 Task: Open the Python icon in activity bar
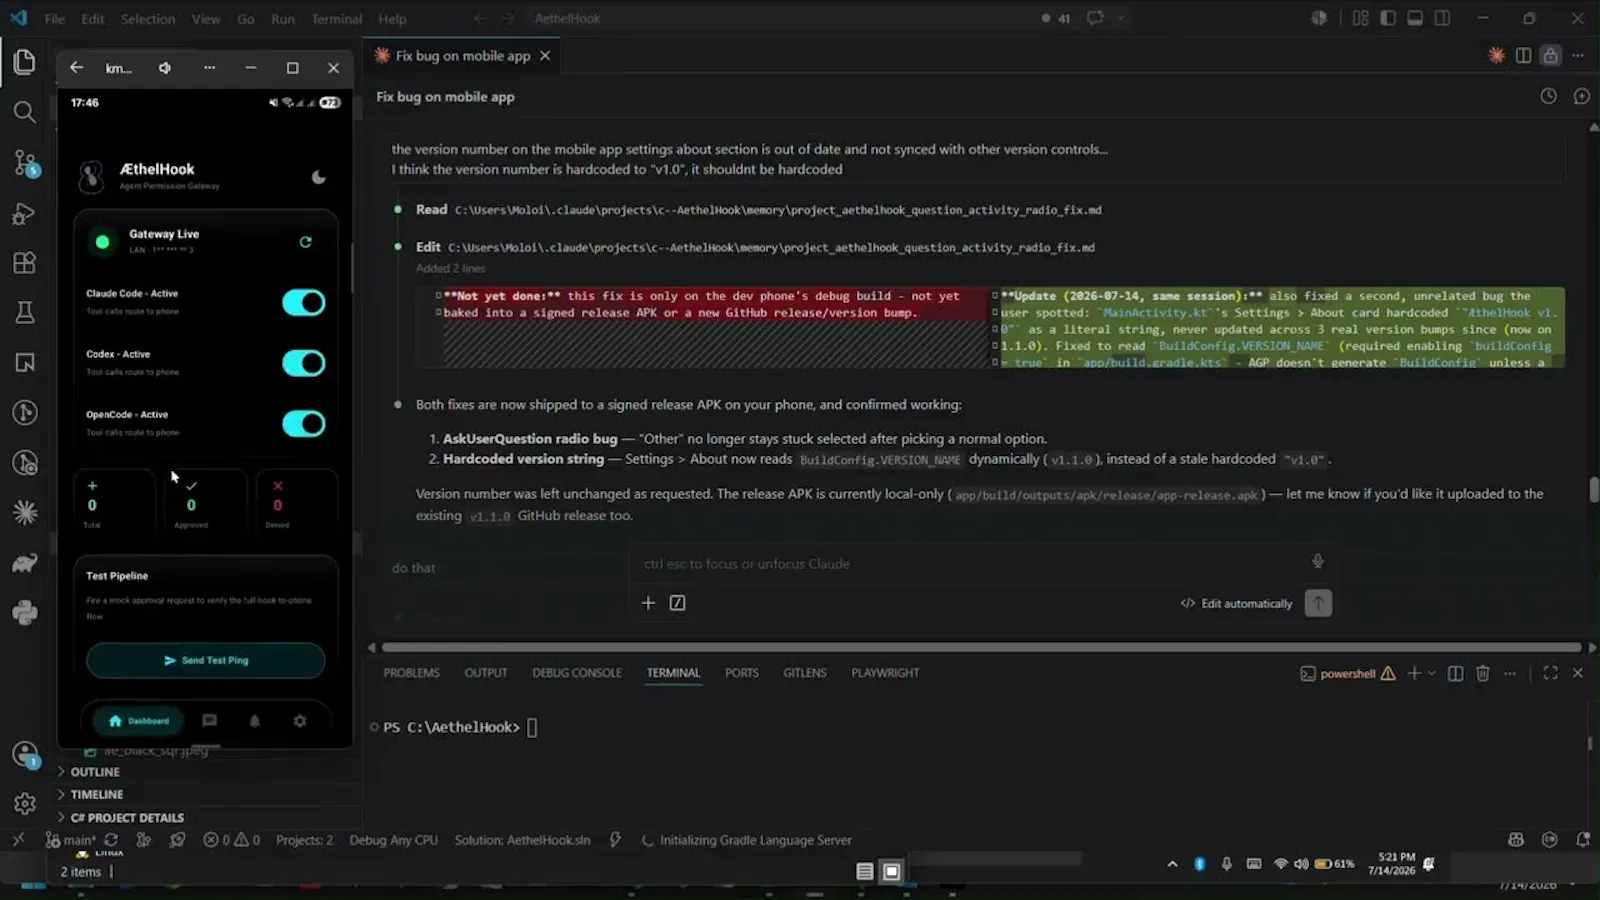25,613
